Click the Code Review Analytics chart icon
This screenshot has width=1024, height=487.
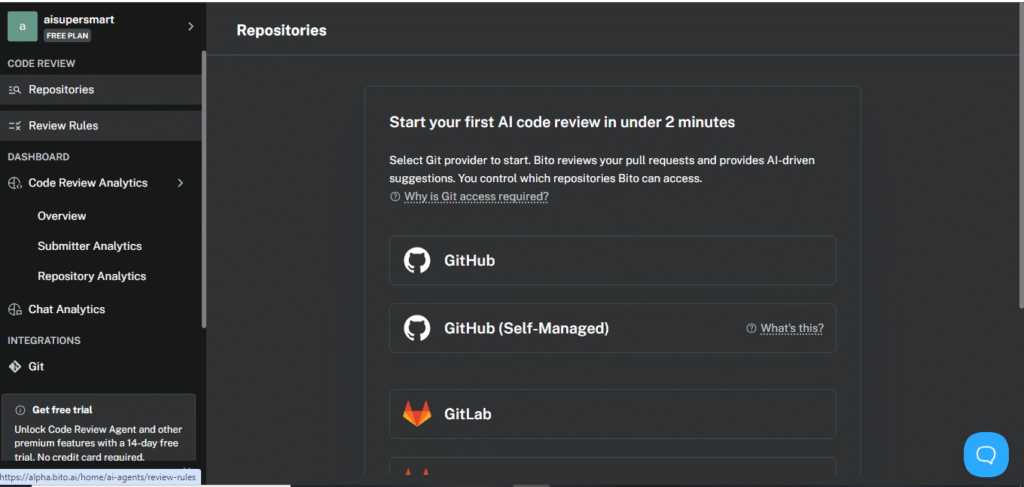pyautogui.click(x=15, y=183)
